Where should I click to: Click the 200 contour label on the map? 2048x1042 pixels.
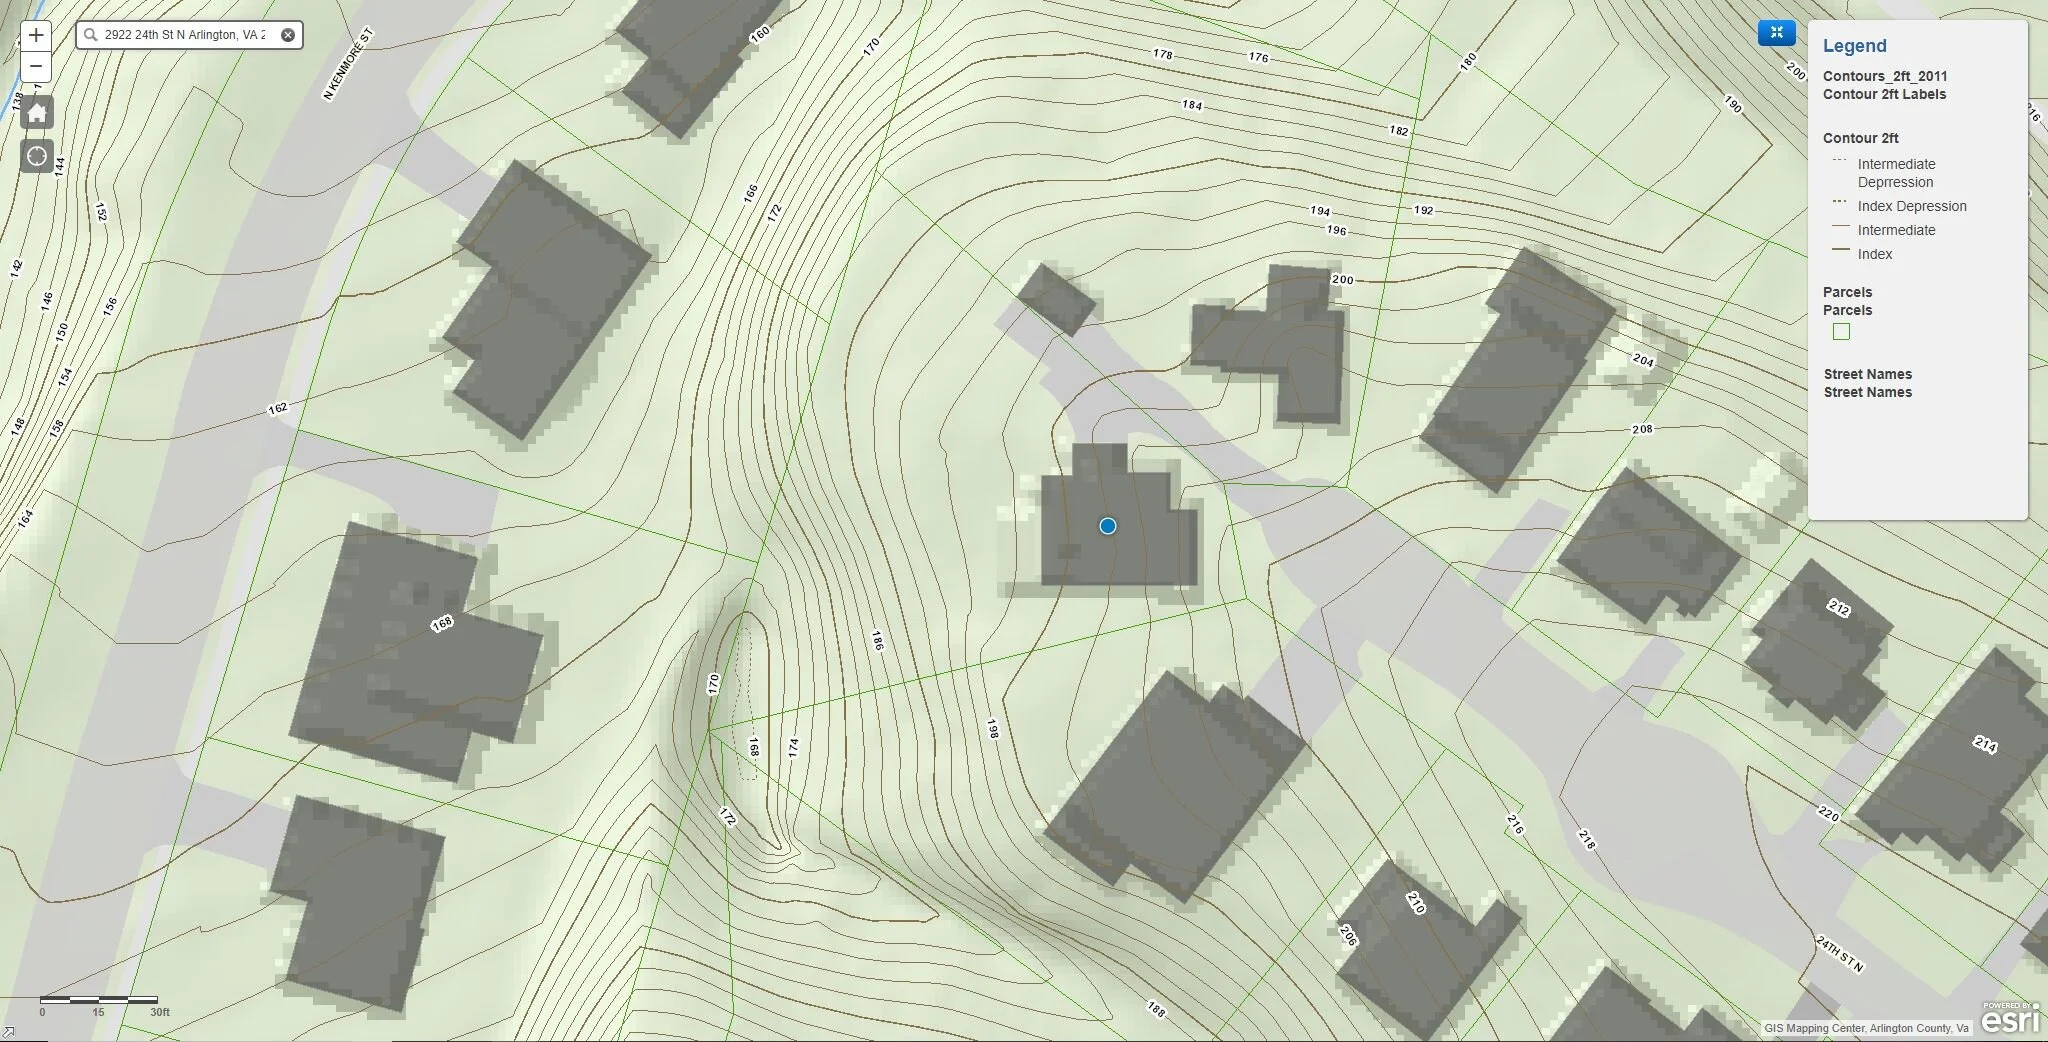pos(1341,277)
